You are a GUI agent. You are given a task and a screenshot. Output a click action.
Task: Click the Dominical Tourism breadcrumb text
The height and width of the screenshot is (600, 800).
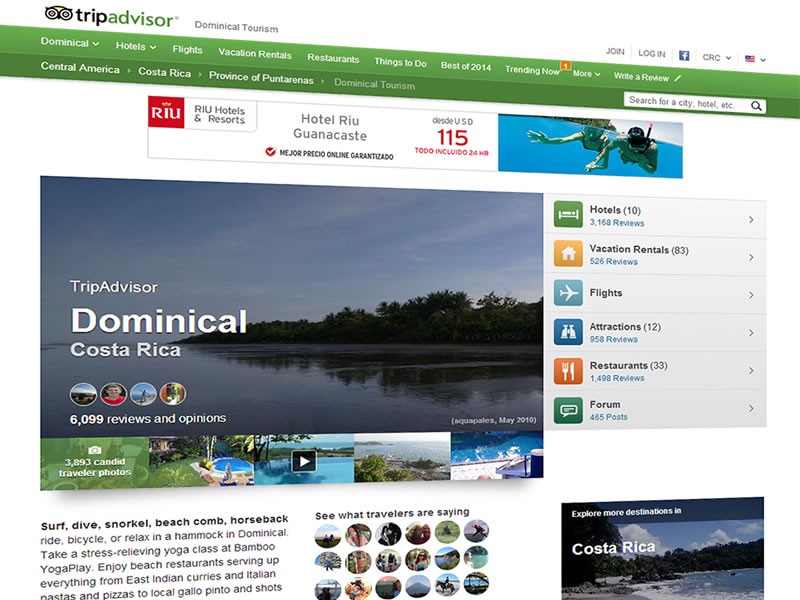tap(374, 84)
